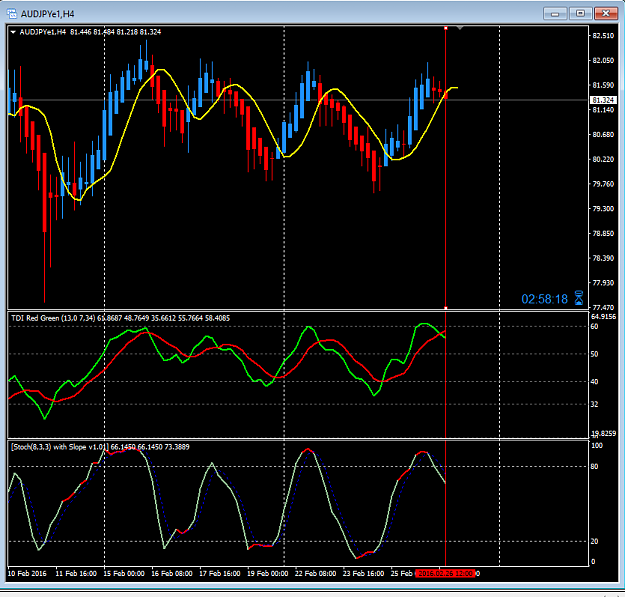Click the 80.680 price scale value
625x597 pixels.
coord(603,135)
